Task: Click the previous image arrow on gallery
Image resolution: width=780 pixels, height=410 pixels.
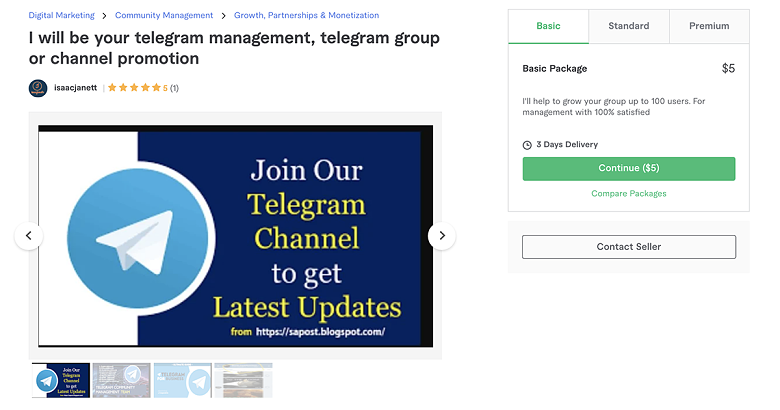Action: [29, 236]
